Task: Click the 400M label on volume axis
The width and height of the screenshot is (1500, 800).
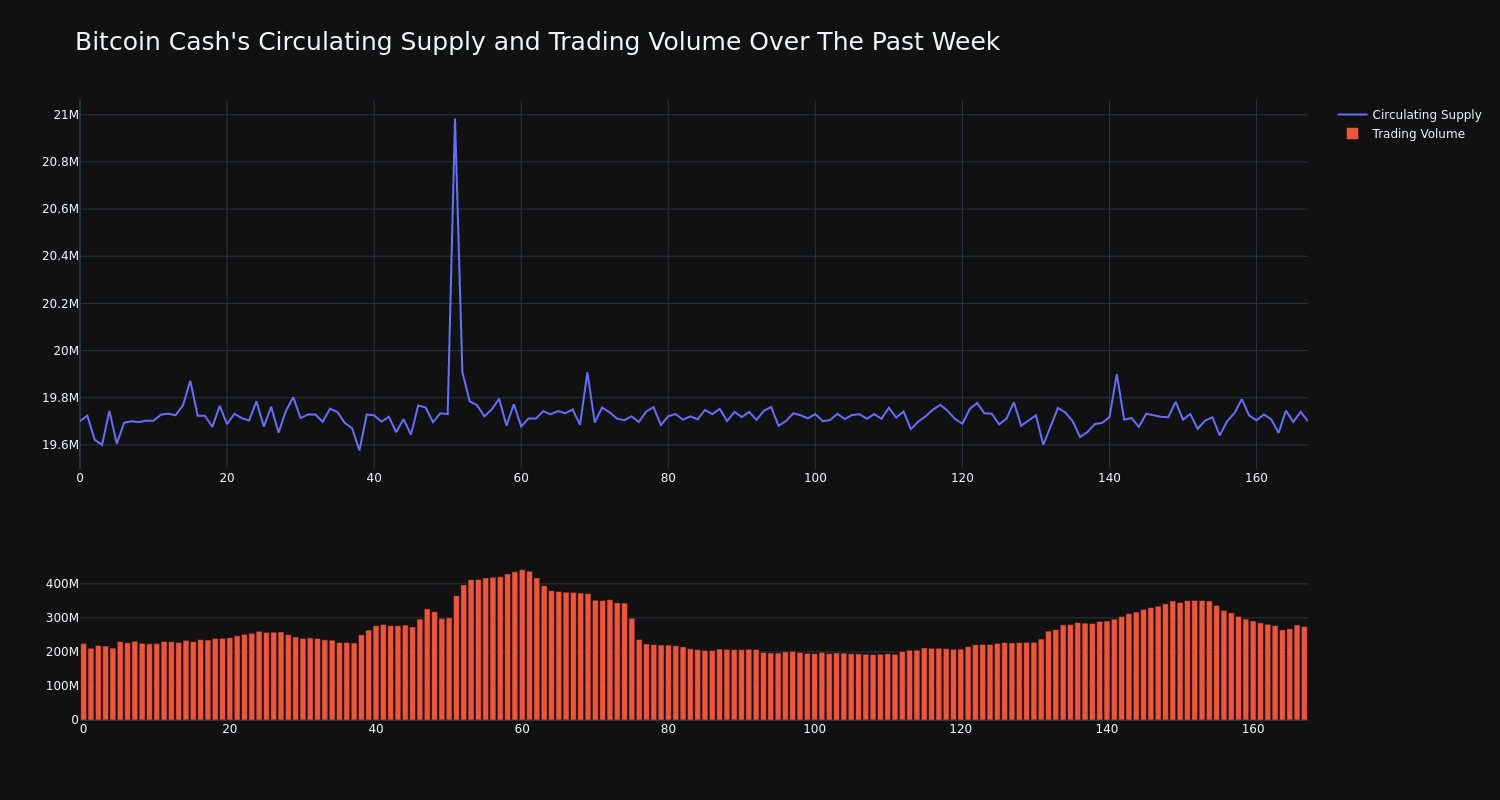Action: coord(61,584)
